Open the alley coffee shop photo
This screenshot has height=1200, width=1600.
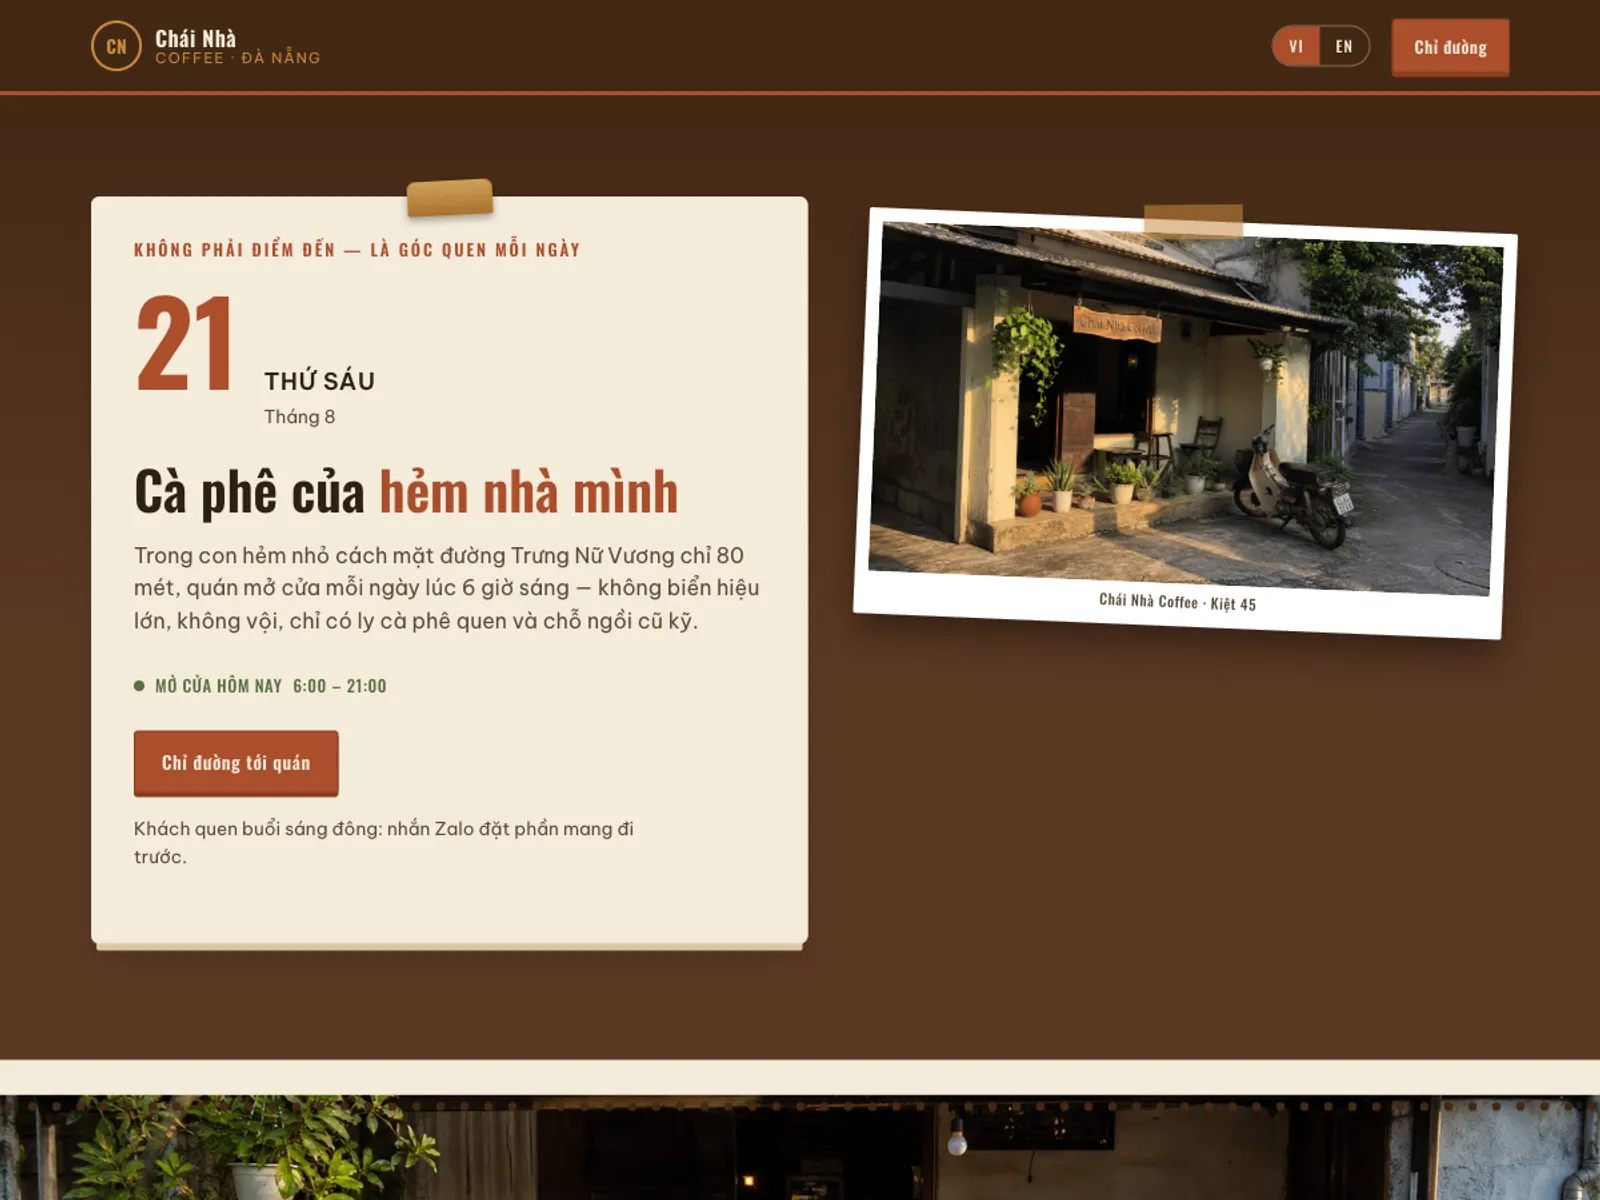(1185, 408)
